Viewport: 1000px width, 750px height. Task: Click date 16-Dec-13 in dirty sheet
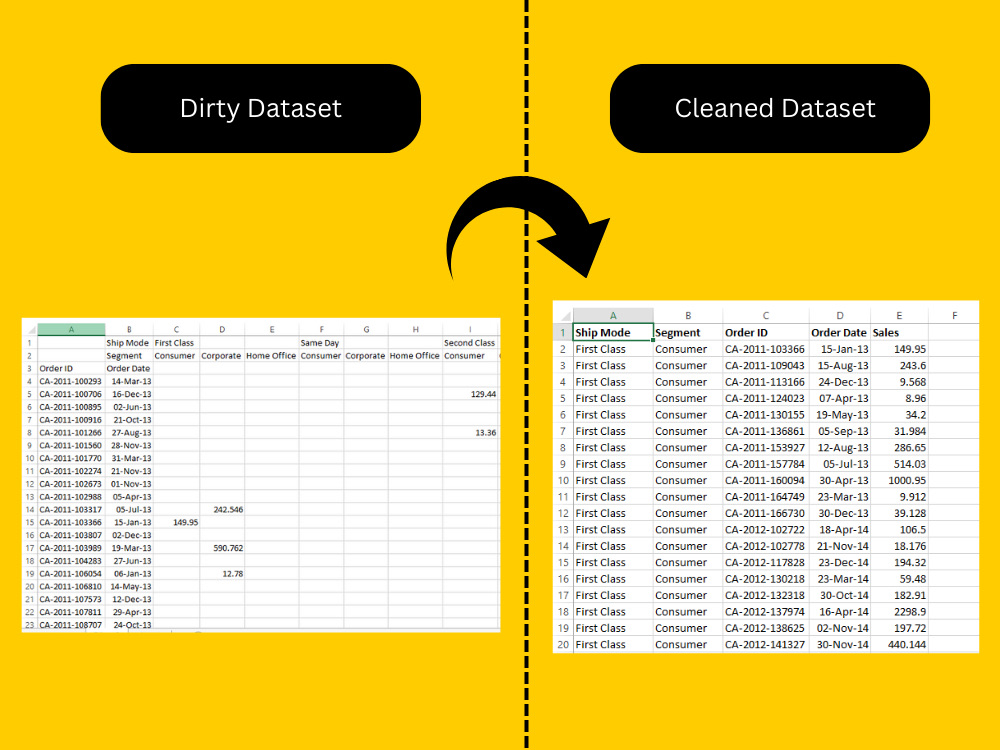point(128,394)
